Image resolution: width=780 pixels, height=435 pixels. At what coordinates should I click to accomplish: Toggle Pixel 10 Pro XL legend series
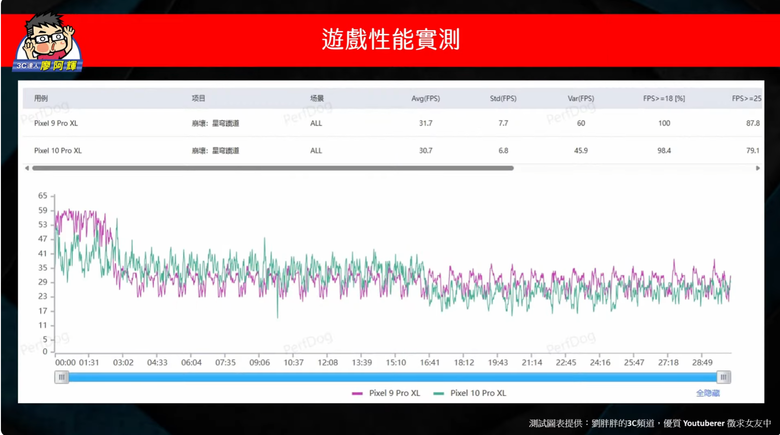click(470, 393)
